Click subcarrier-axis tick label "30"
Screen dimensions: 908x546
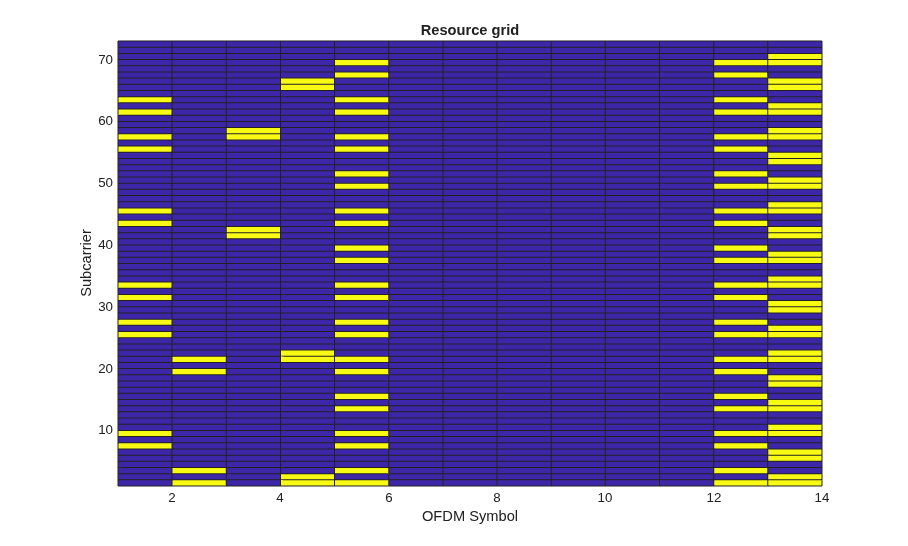[105, 307]
